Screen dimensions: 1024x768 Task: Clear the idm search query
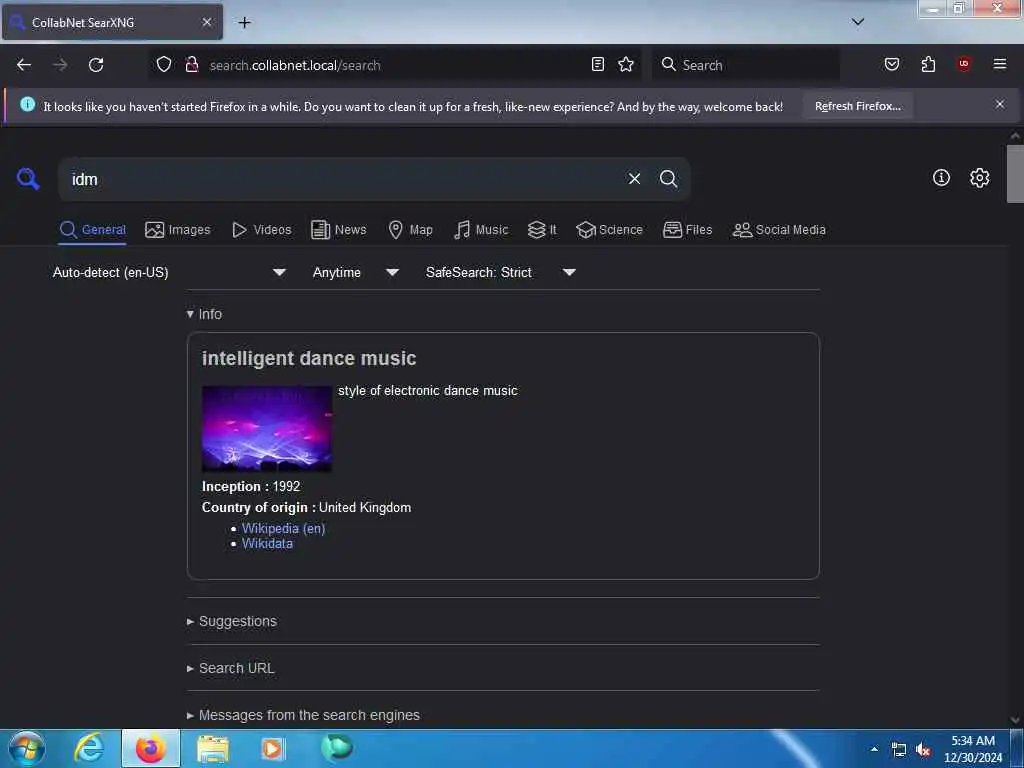[634, 178]
